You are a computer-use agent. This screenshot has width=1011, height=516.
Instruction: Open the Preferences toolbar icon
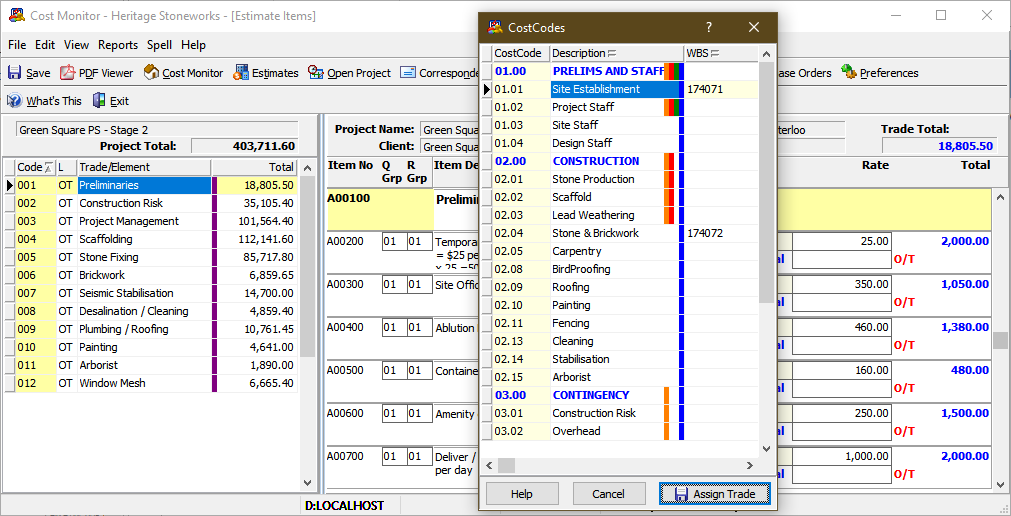(848, 73)
